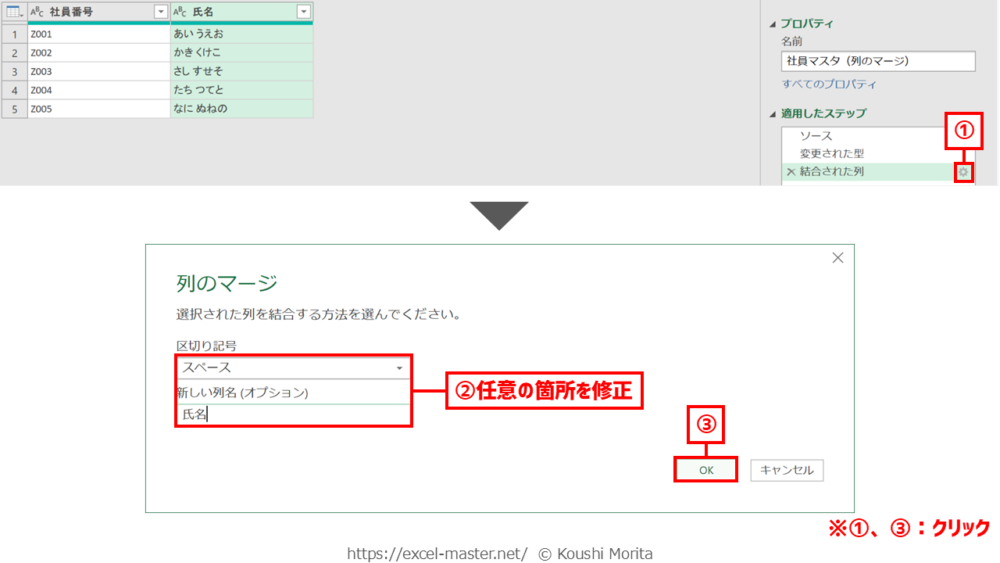1000x563 pixels.
Task: Click the キャンセル button
Action: (787, 470)
